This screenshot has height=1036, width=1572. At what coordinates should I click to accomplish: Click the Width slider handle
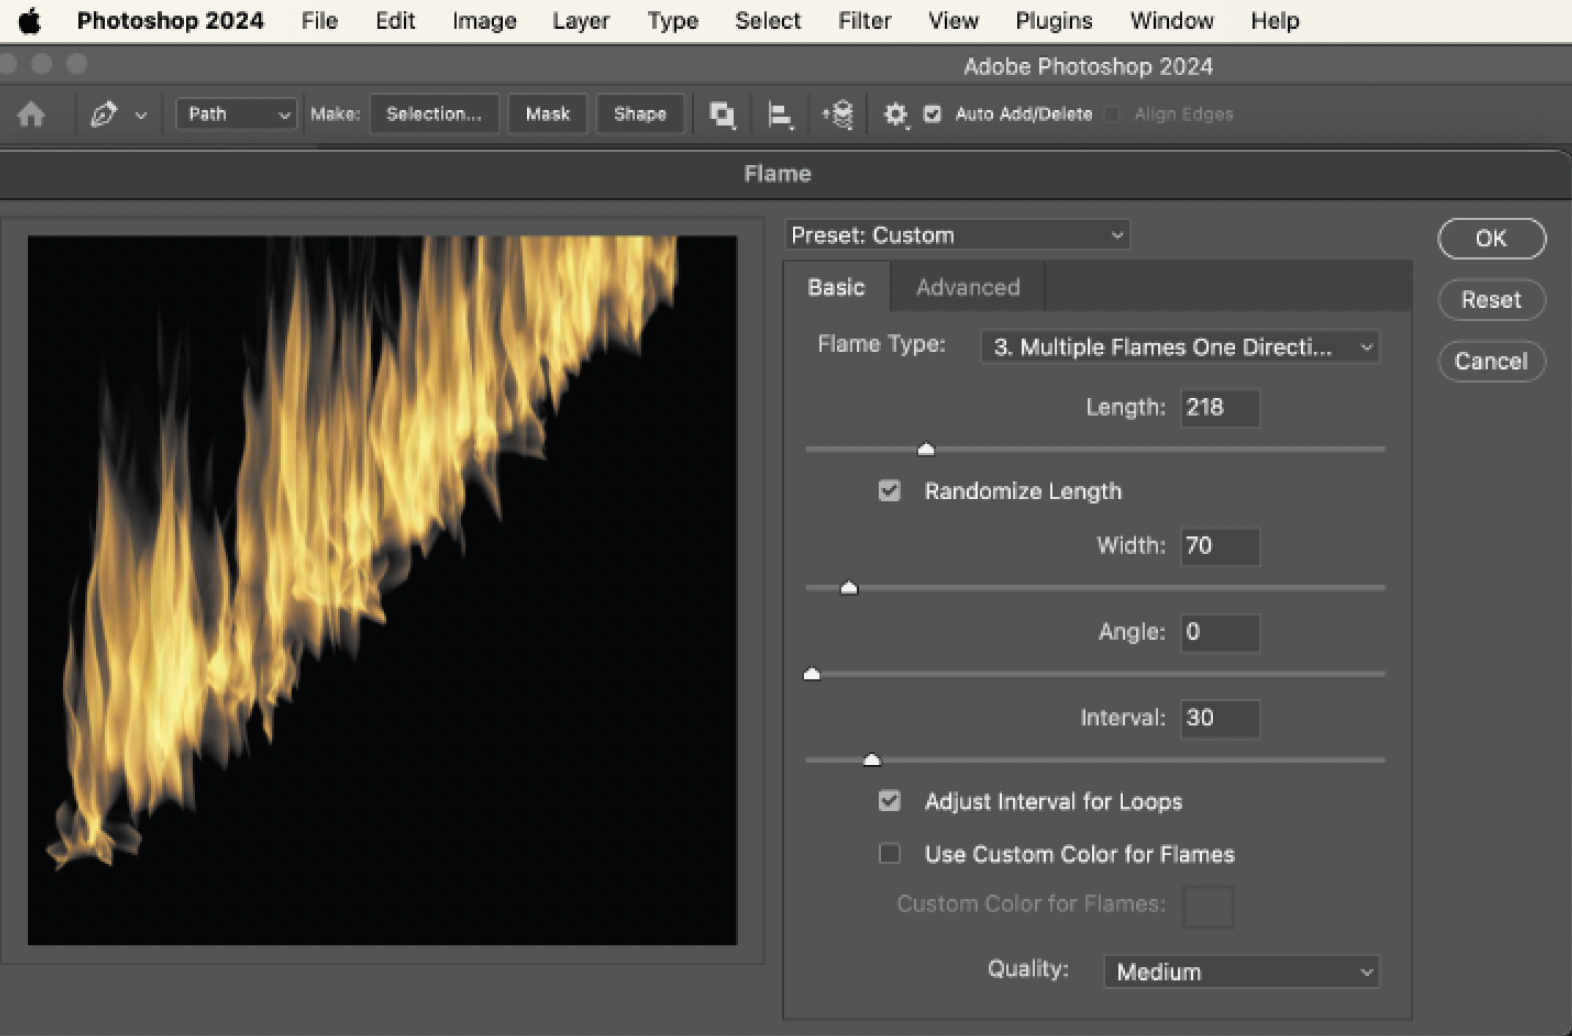tap(849, 587)
